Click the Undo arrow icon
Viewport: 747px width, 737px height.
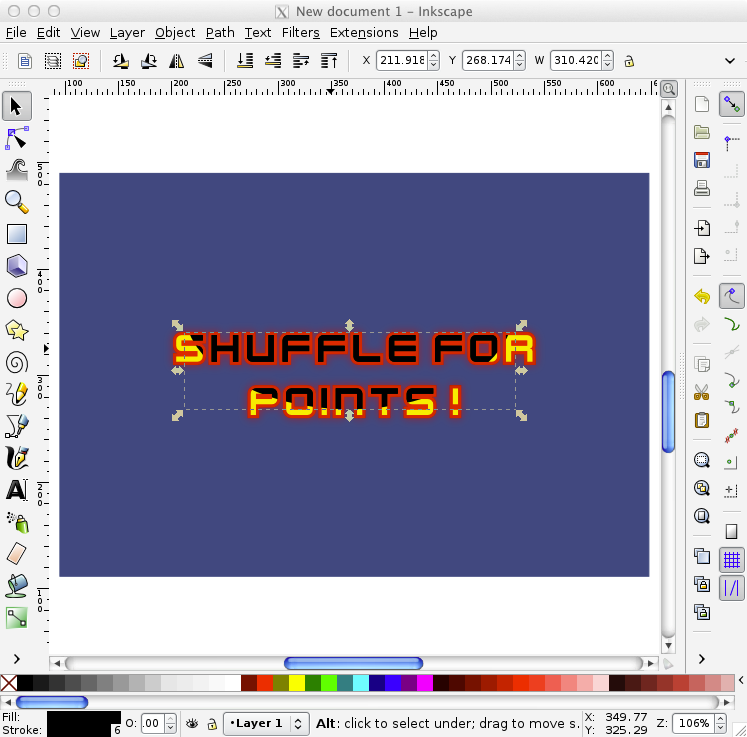click(702, 297)
